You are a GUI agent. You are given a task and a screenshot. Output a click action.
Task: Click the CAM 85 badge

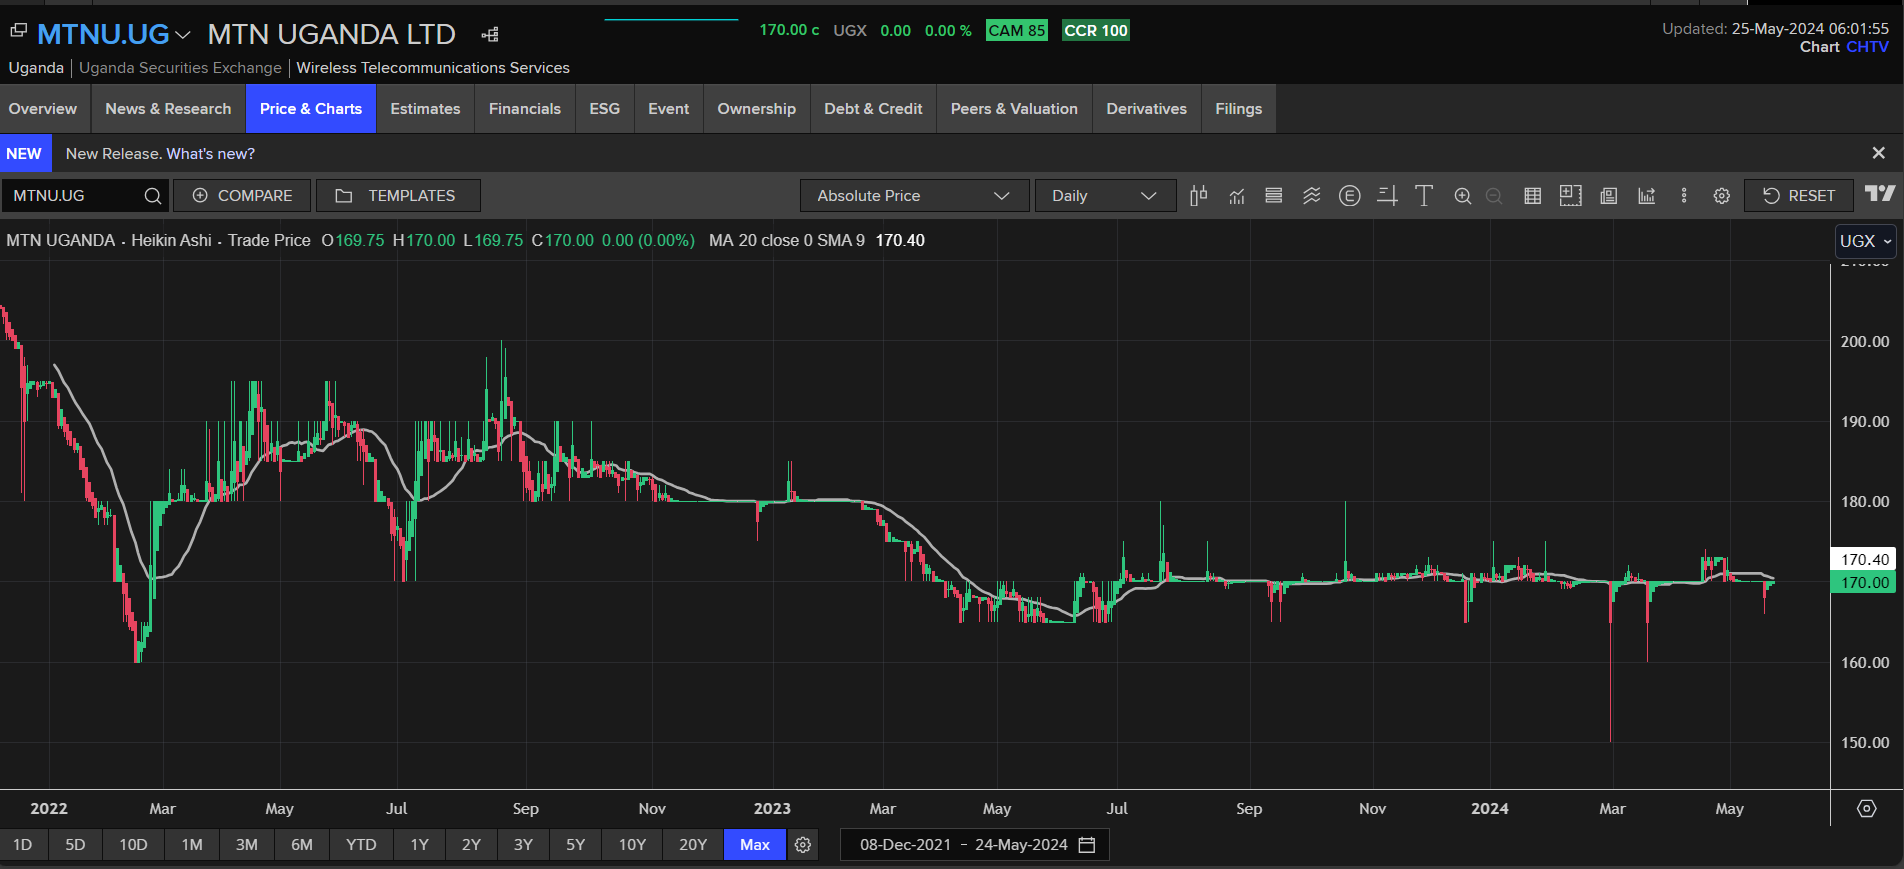[1016, 31]
